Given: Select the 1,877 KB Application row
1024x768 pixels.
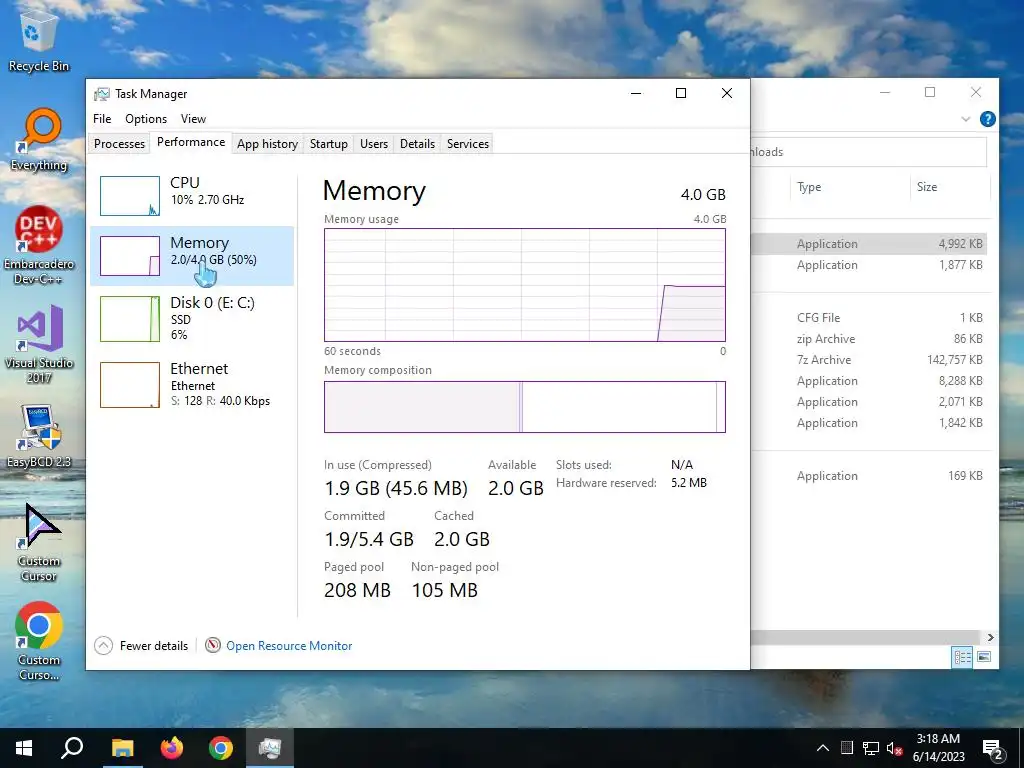Looking at the screenshot, I should 869,264.
